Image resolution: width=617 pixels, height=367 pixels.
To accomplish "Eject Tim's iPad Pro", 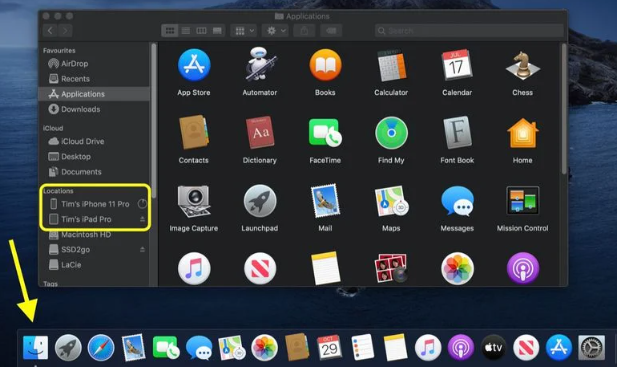I will [x=142, y=219].
